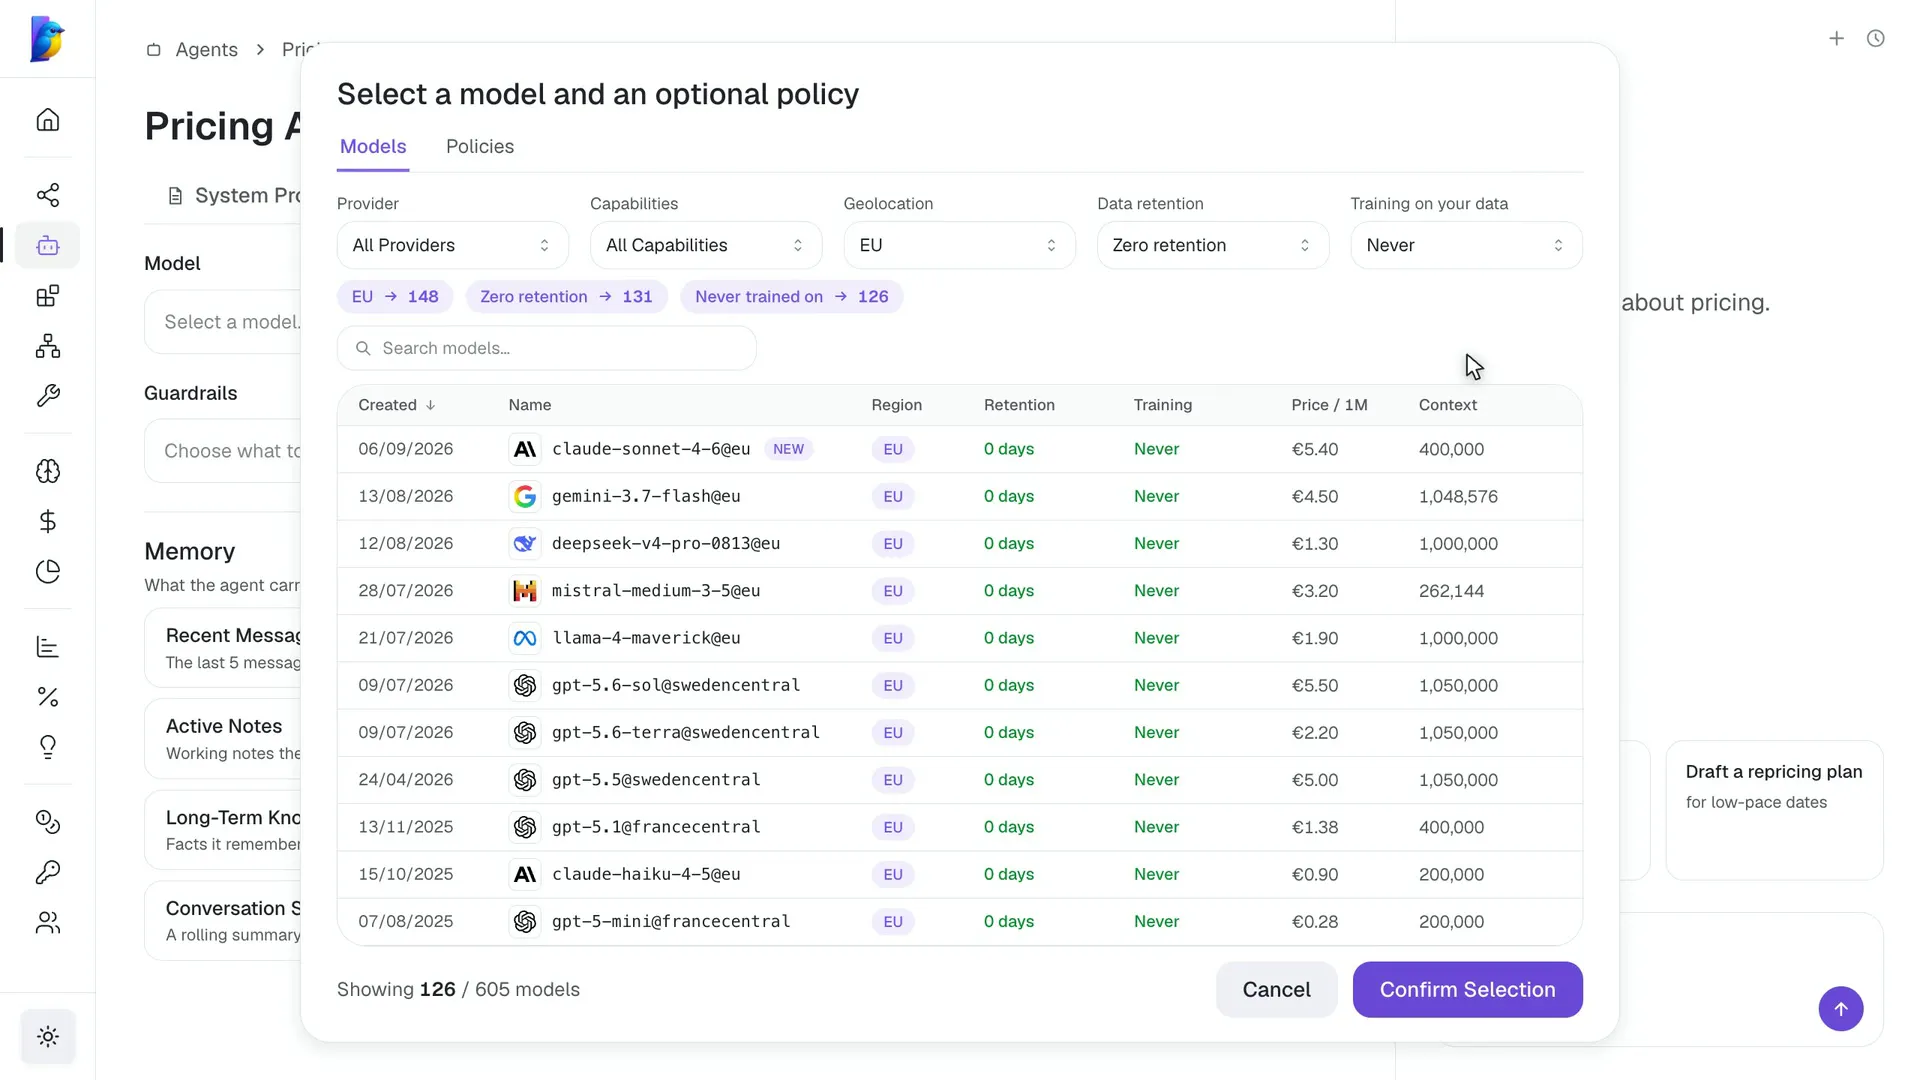Image resolution: width=1920 pixels, height=1080 pixels.
Task: Open the lightbulb sidebar icon
Action: [48, 747]
